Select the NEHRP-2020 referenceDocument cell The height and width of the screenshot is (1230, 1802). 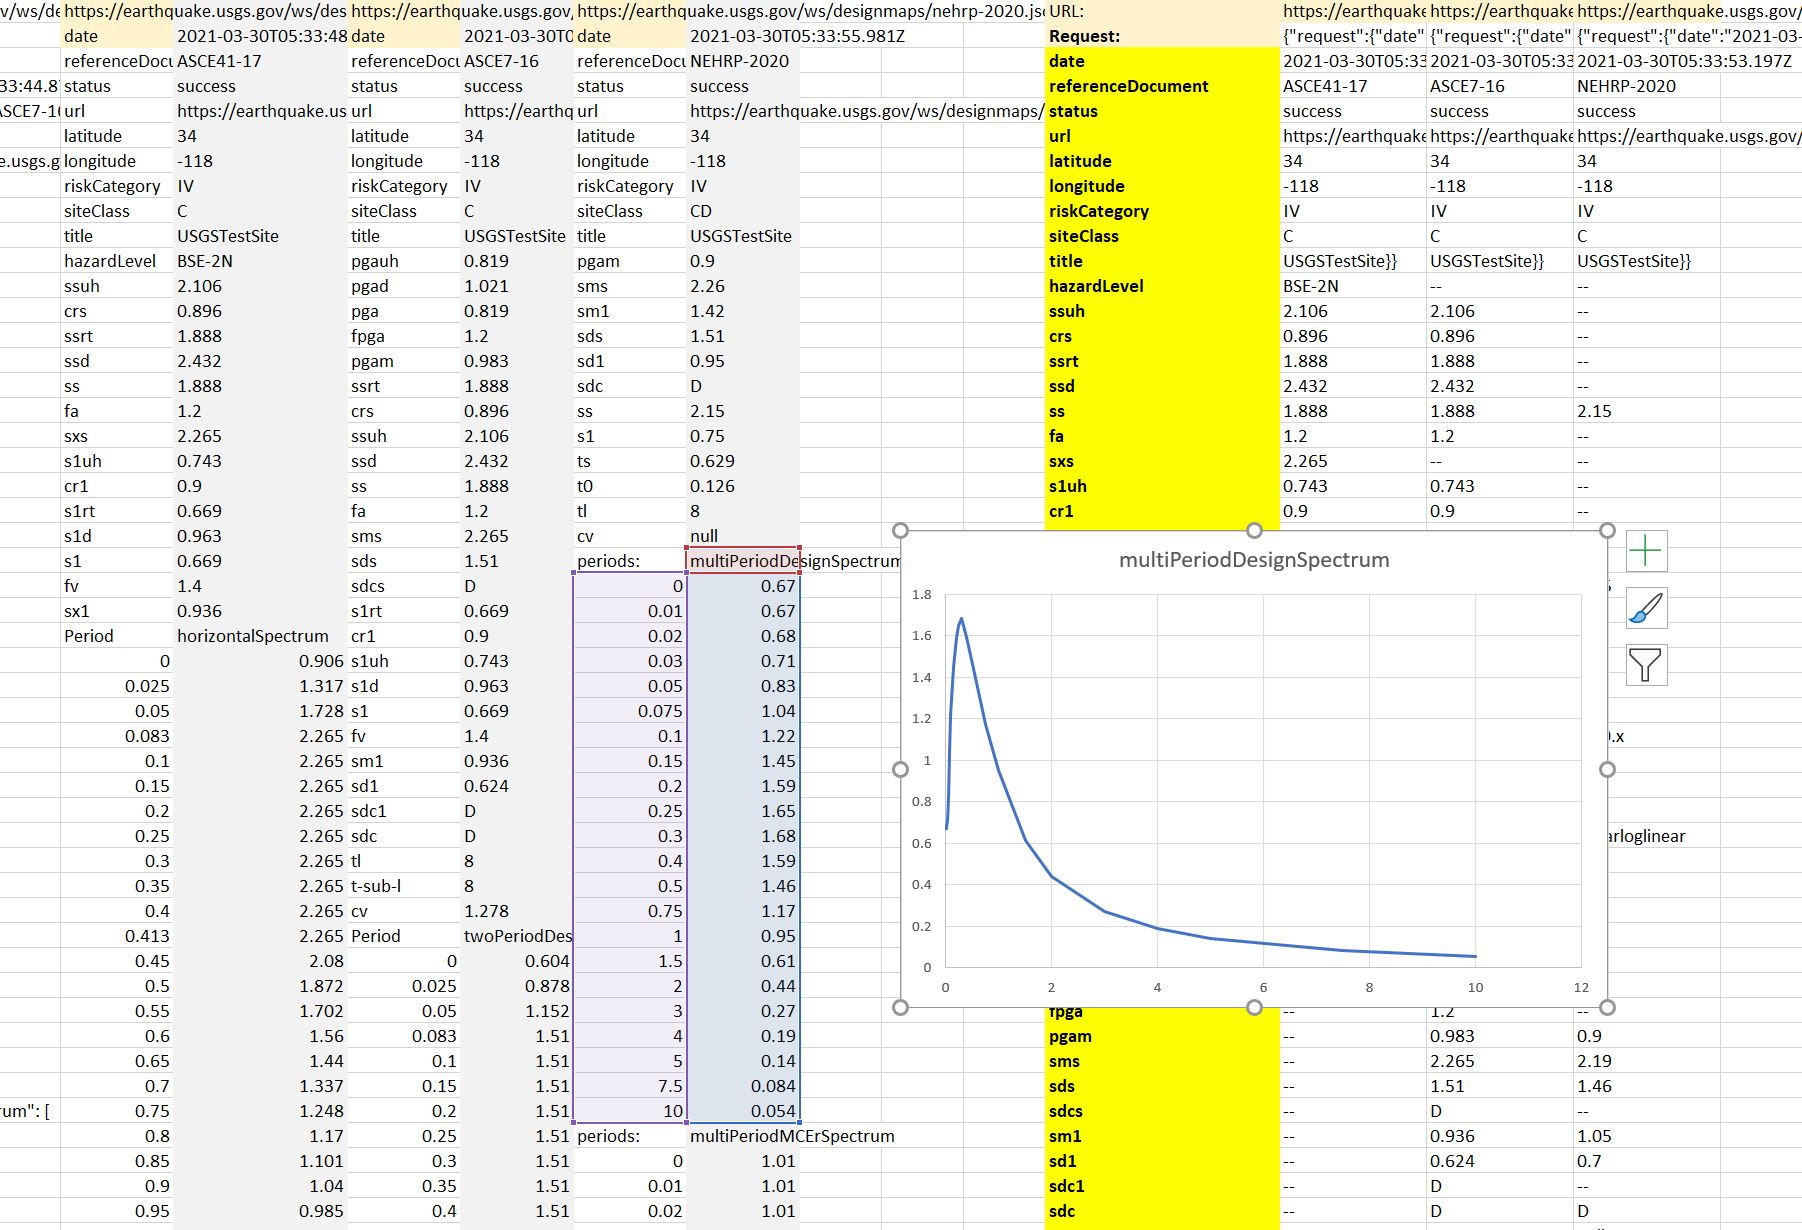740,61
